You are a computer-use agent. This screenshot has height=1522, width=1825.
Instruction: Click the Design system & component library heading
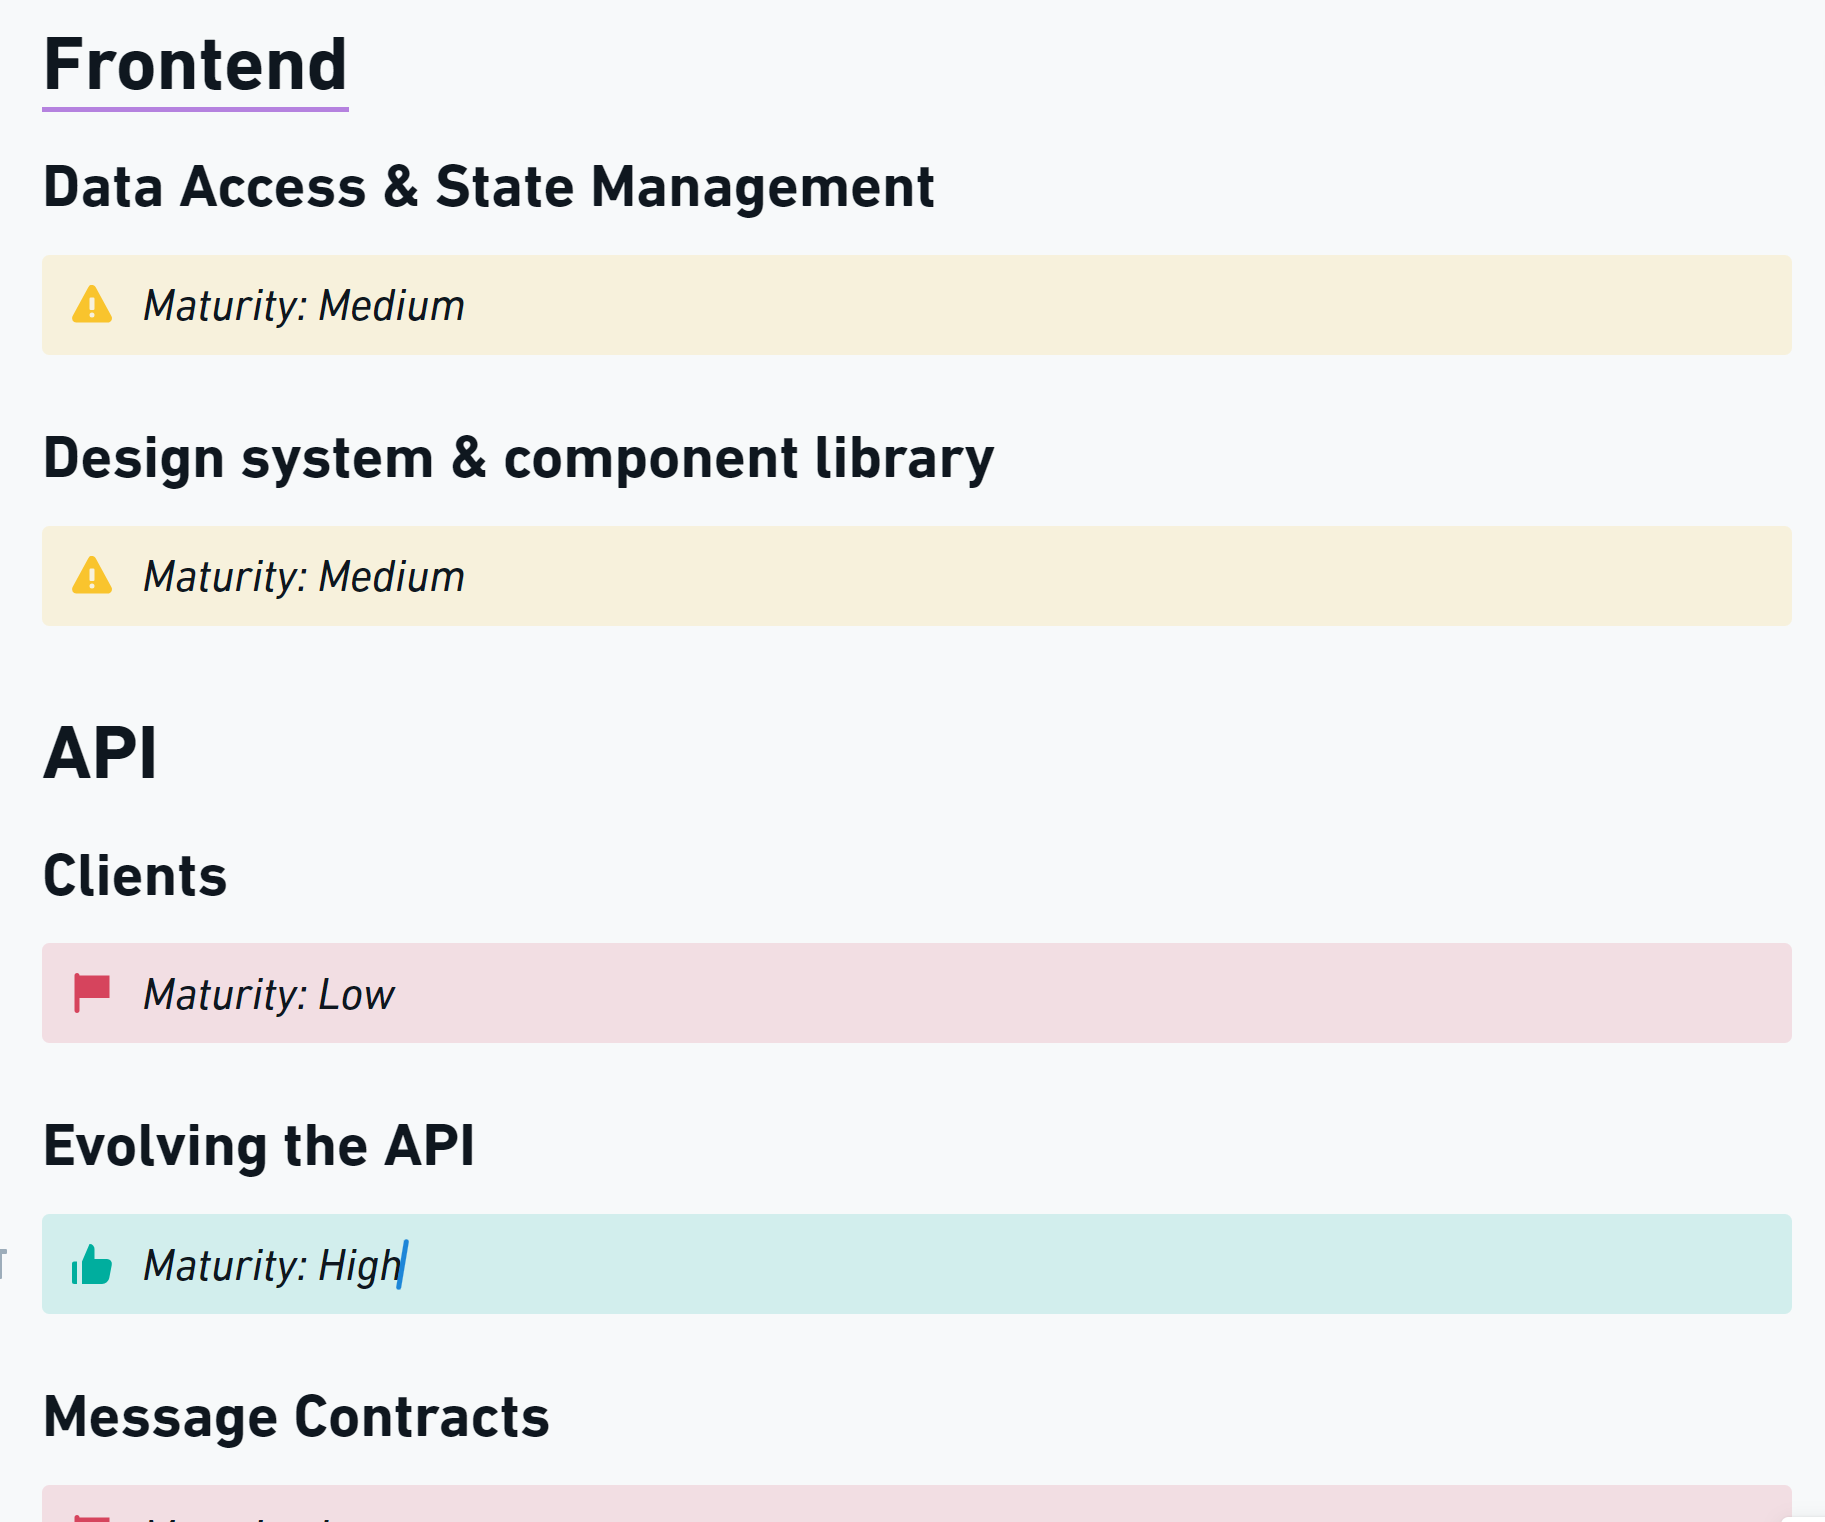coord(518,458)
